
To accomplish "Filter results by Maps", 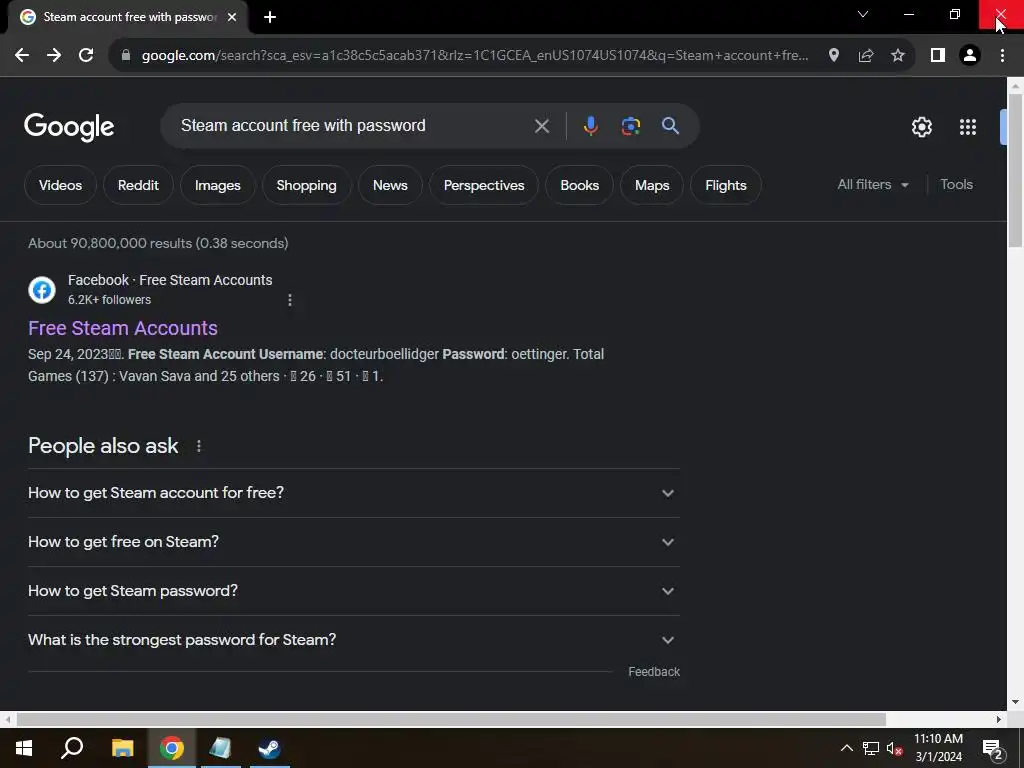I will [x=652, y=185].
